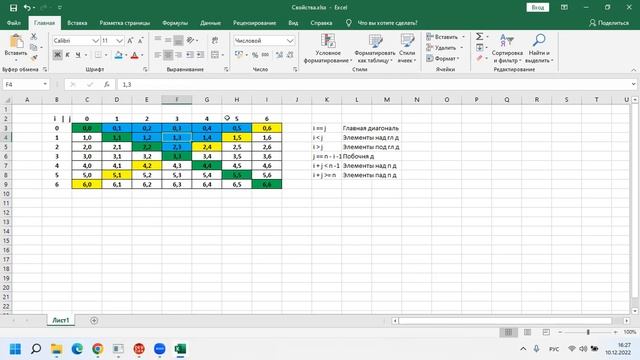
Task: Click the Name Box showing F4
Action: [25, 84]
